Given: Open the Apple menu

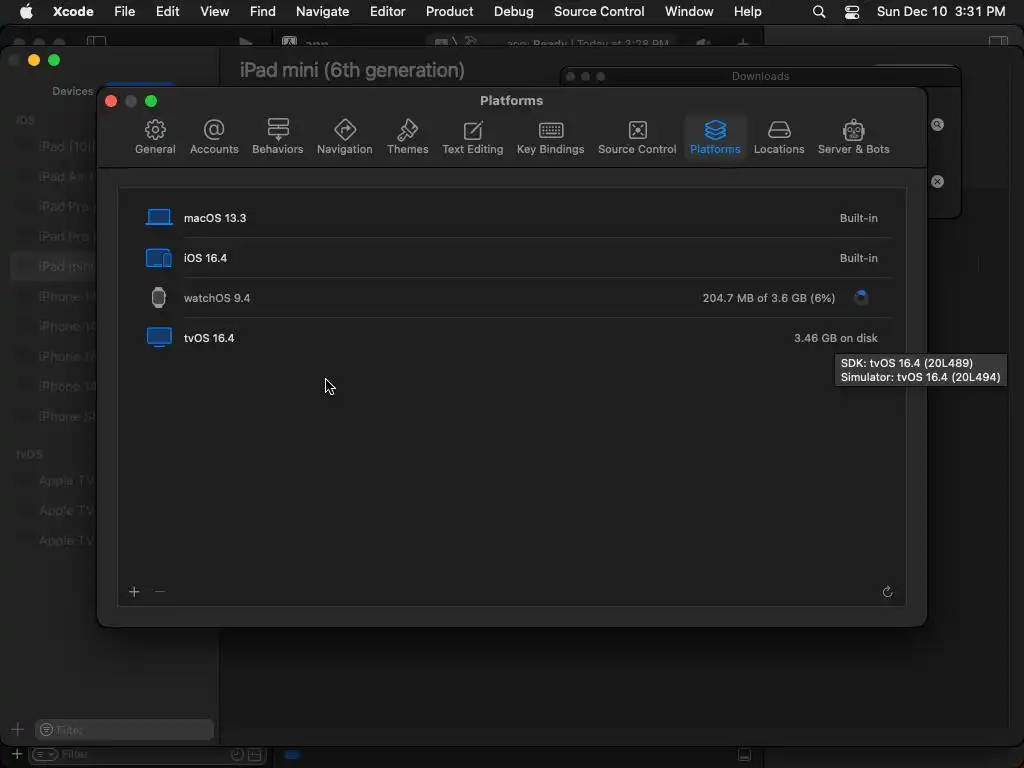Looking at the screenshot, I should coord(26,11).
